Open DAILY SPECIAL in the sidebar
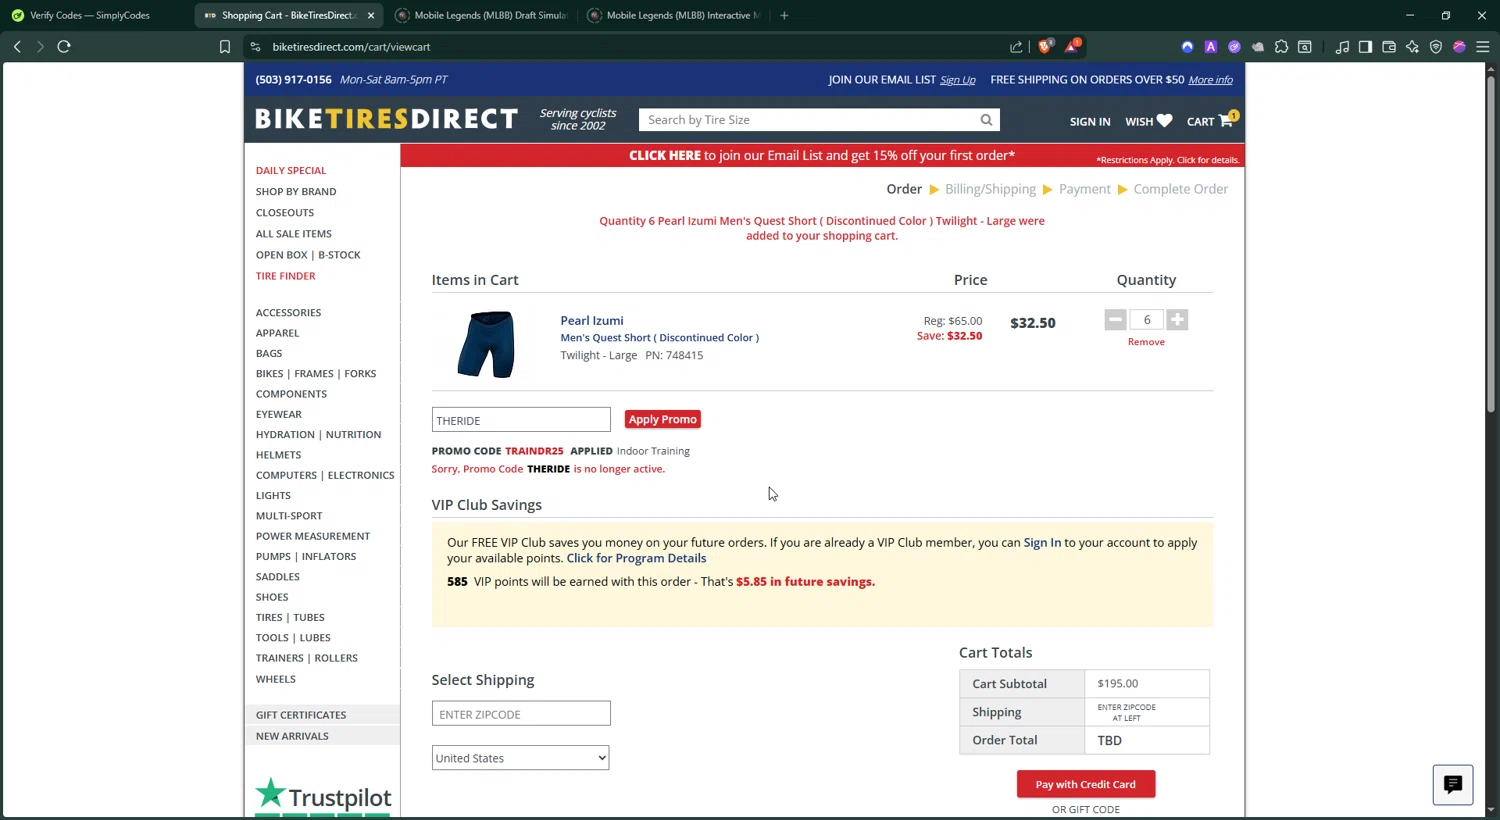This screenshot has height=820, width=1500. 290,171
